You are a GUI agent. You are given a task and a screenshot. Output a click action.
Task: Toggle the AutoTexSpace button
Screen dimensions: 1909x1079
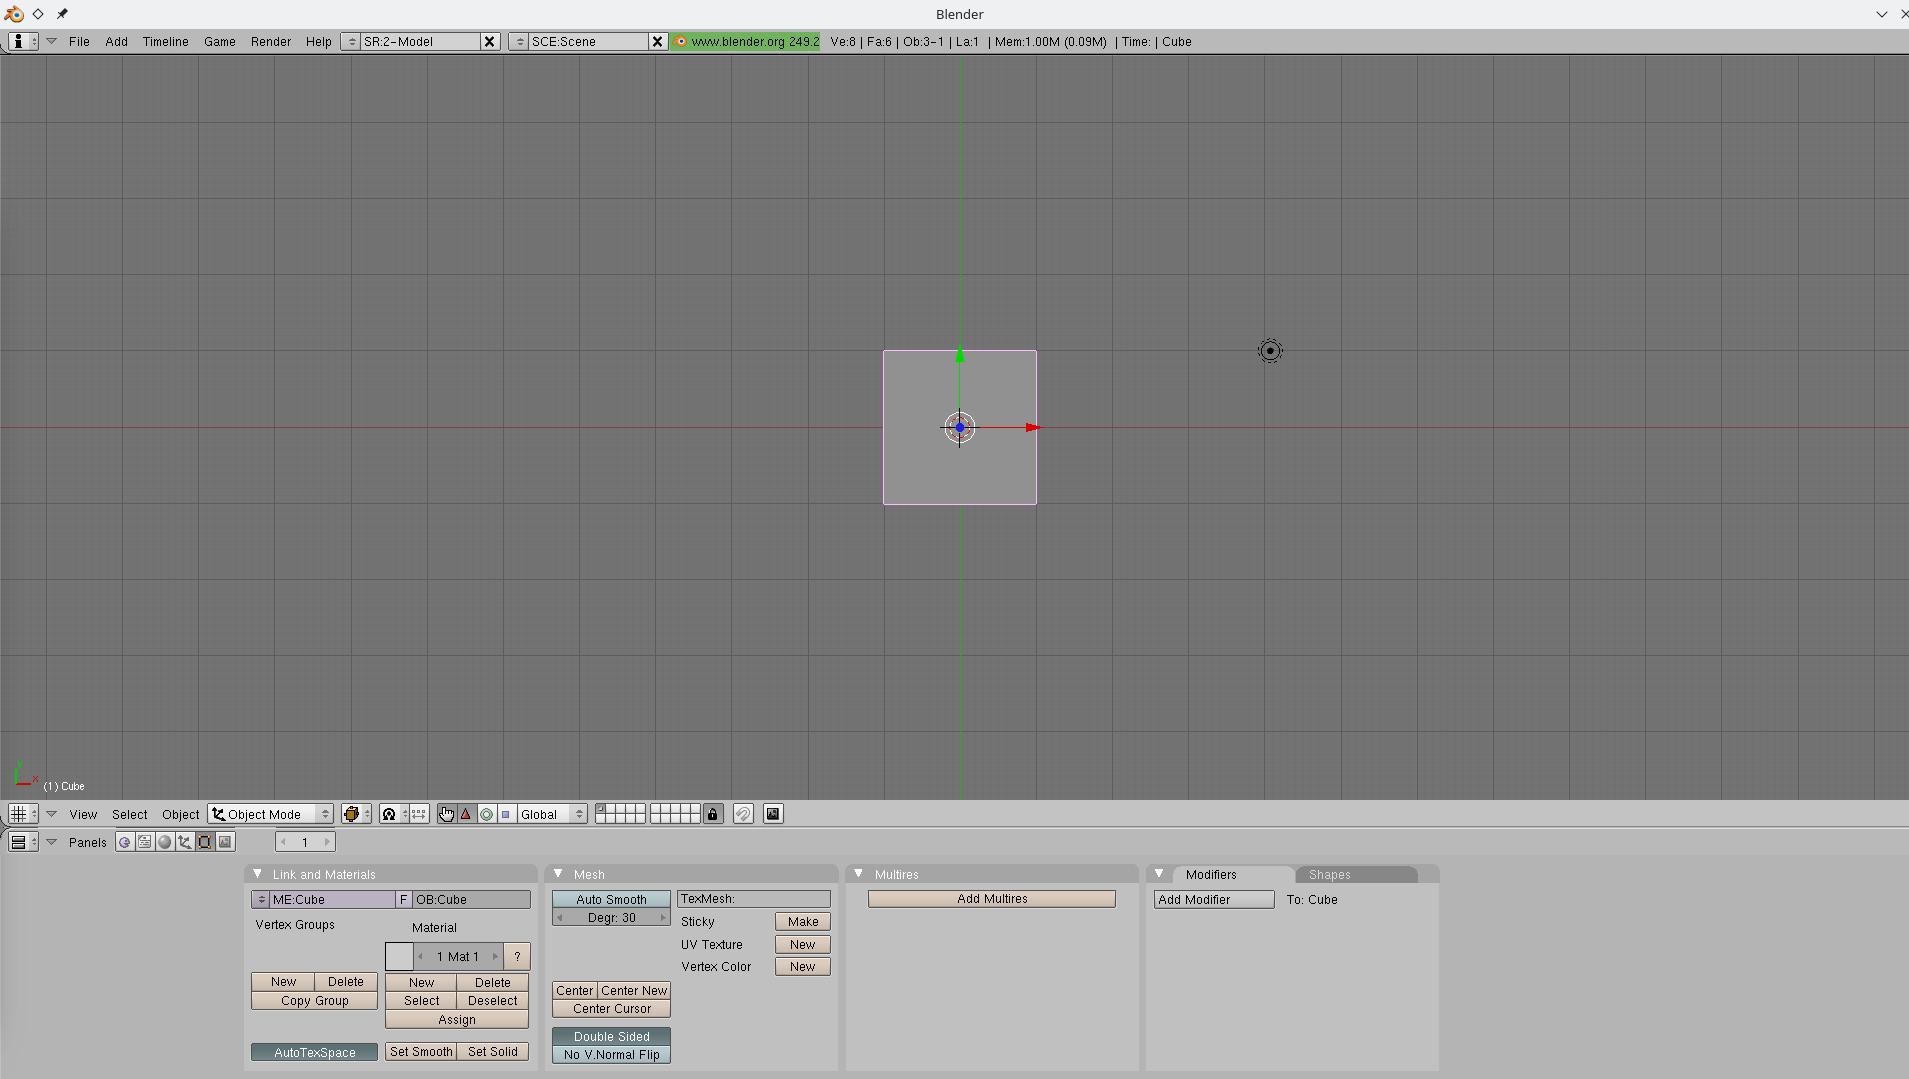click(314, 1052)
